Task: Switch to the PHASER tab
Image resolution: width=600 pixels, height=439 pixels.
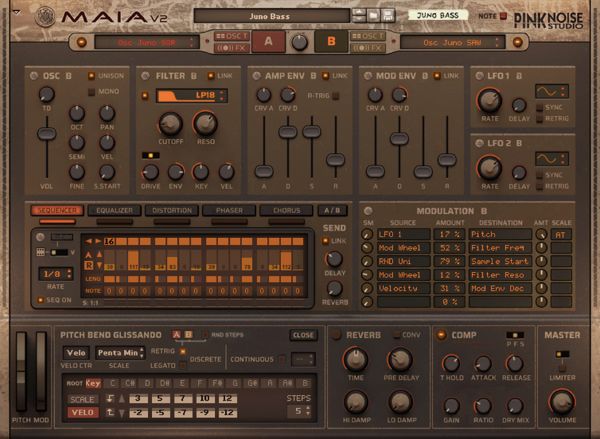Action: [x=229, y=211]
